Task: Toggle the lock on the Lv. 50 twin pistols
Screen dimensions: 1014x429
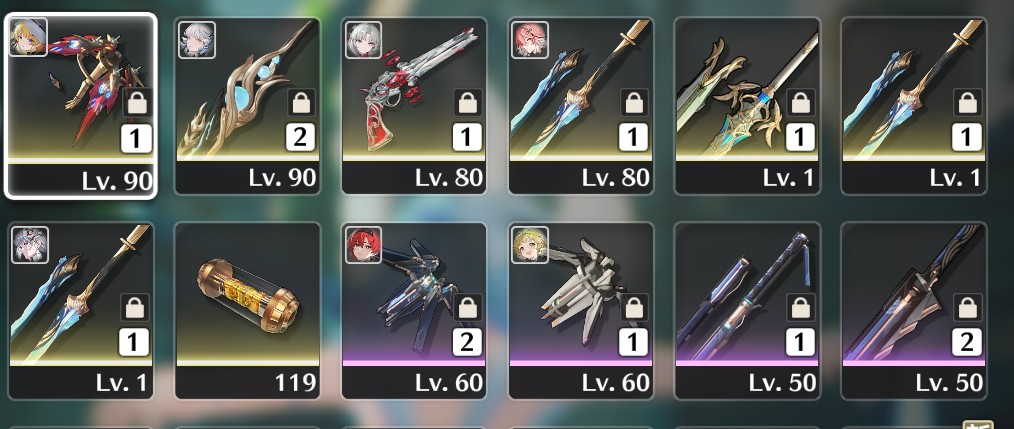Action: coord(801,308)
